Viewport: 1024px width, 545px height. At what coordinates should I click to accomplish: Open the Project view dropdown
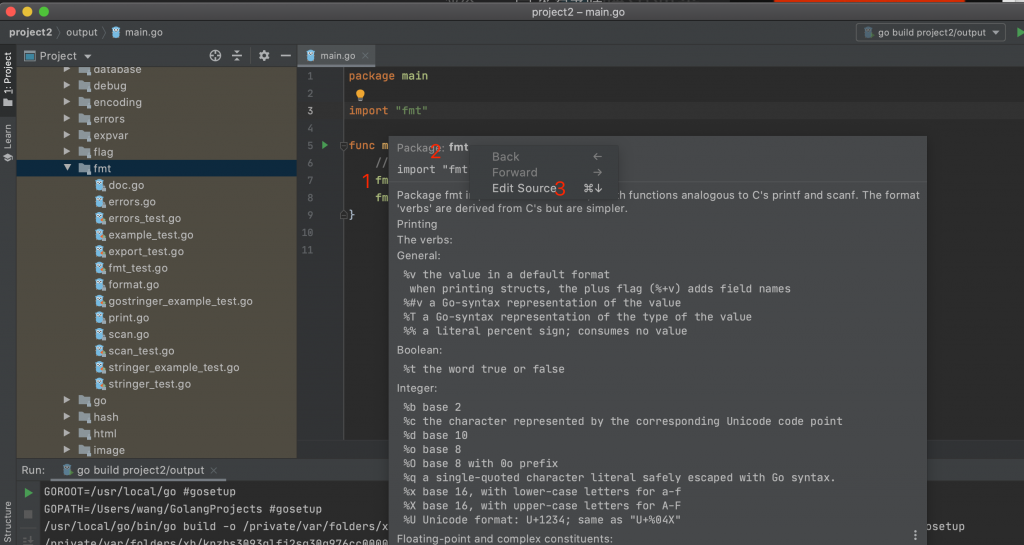pos(57,56)
